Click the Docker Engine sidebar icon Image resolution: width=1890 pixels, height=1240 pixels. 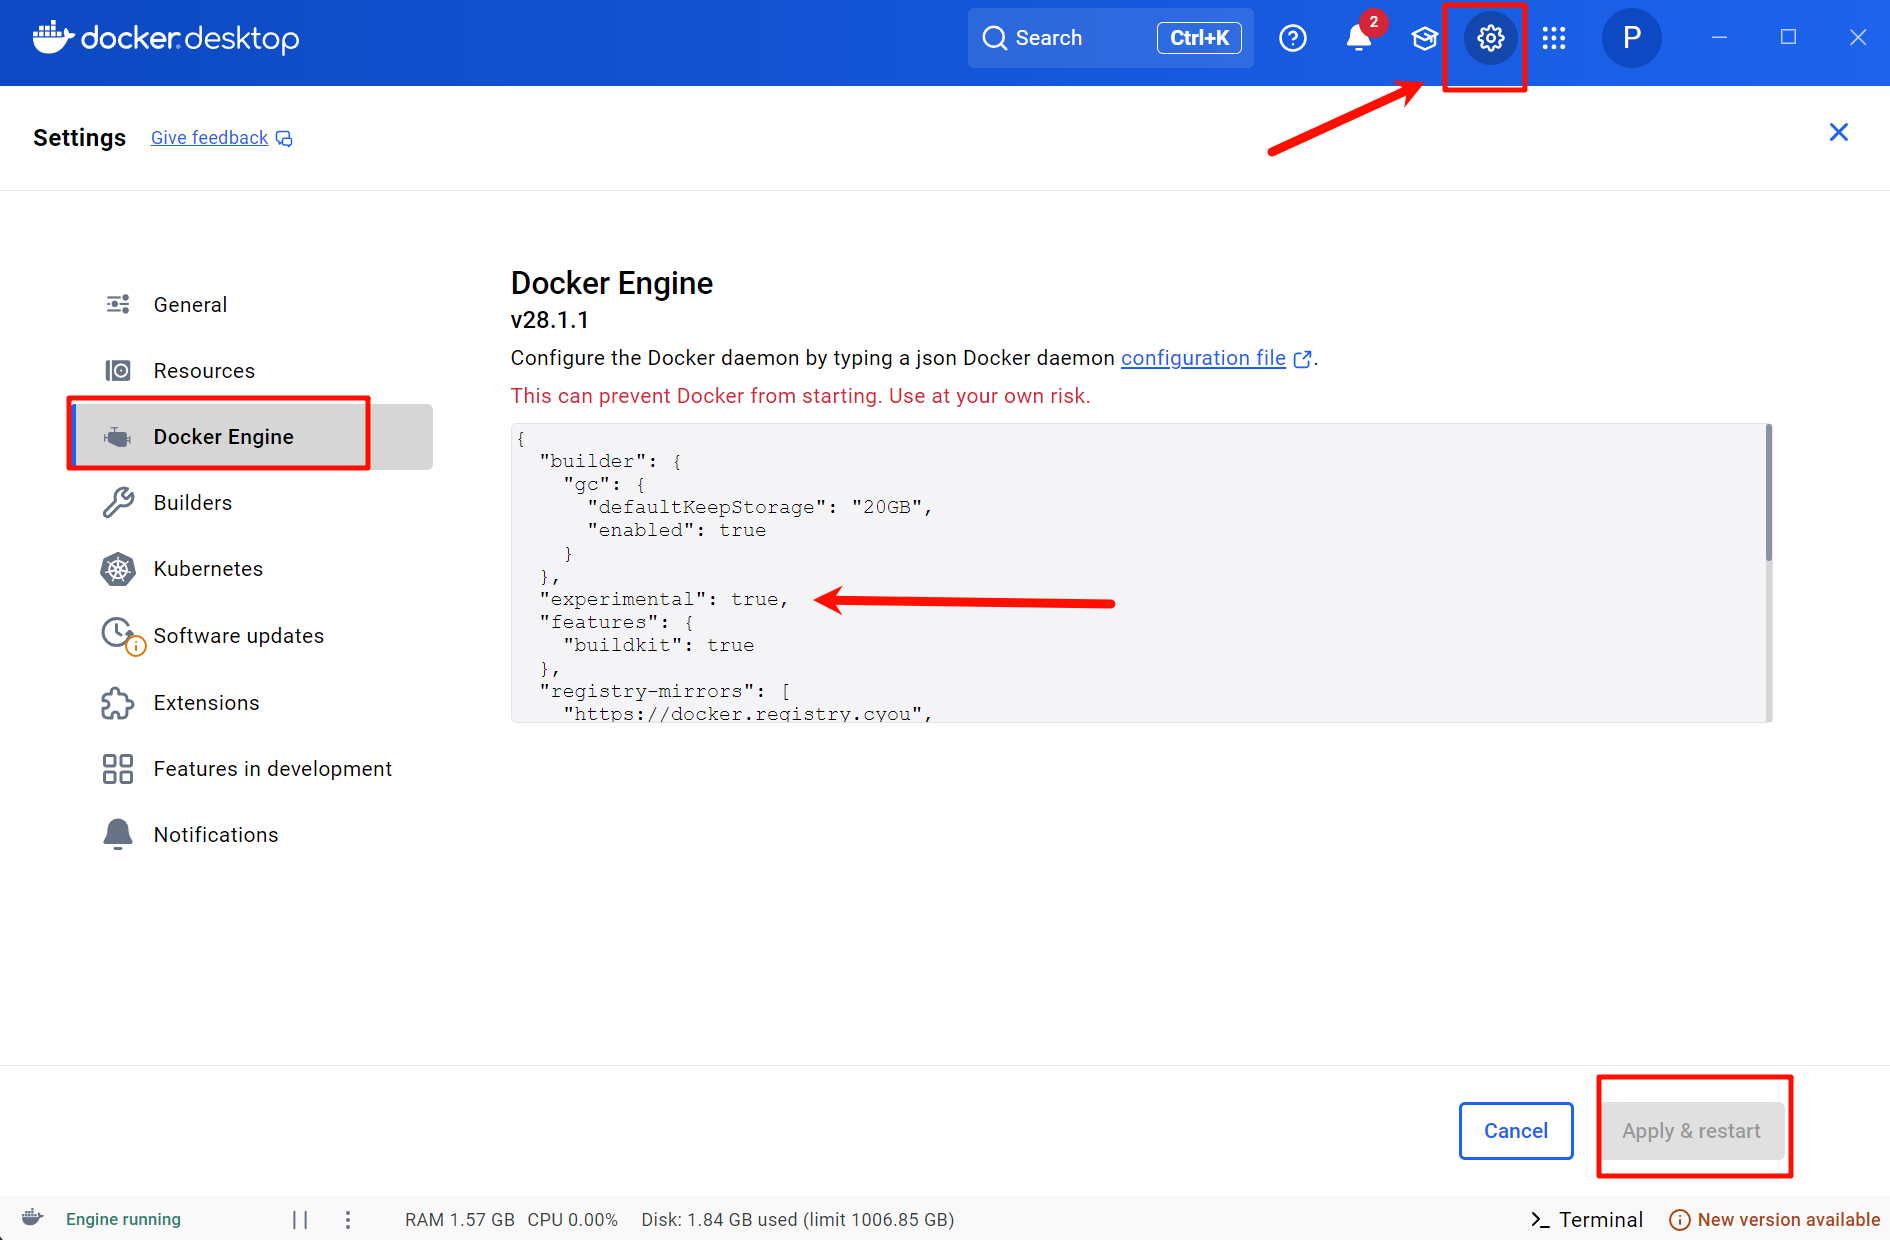pos(118,437)
